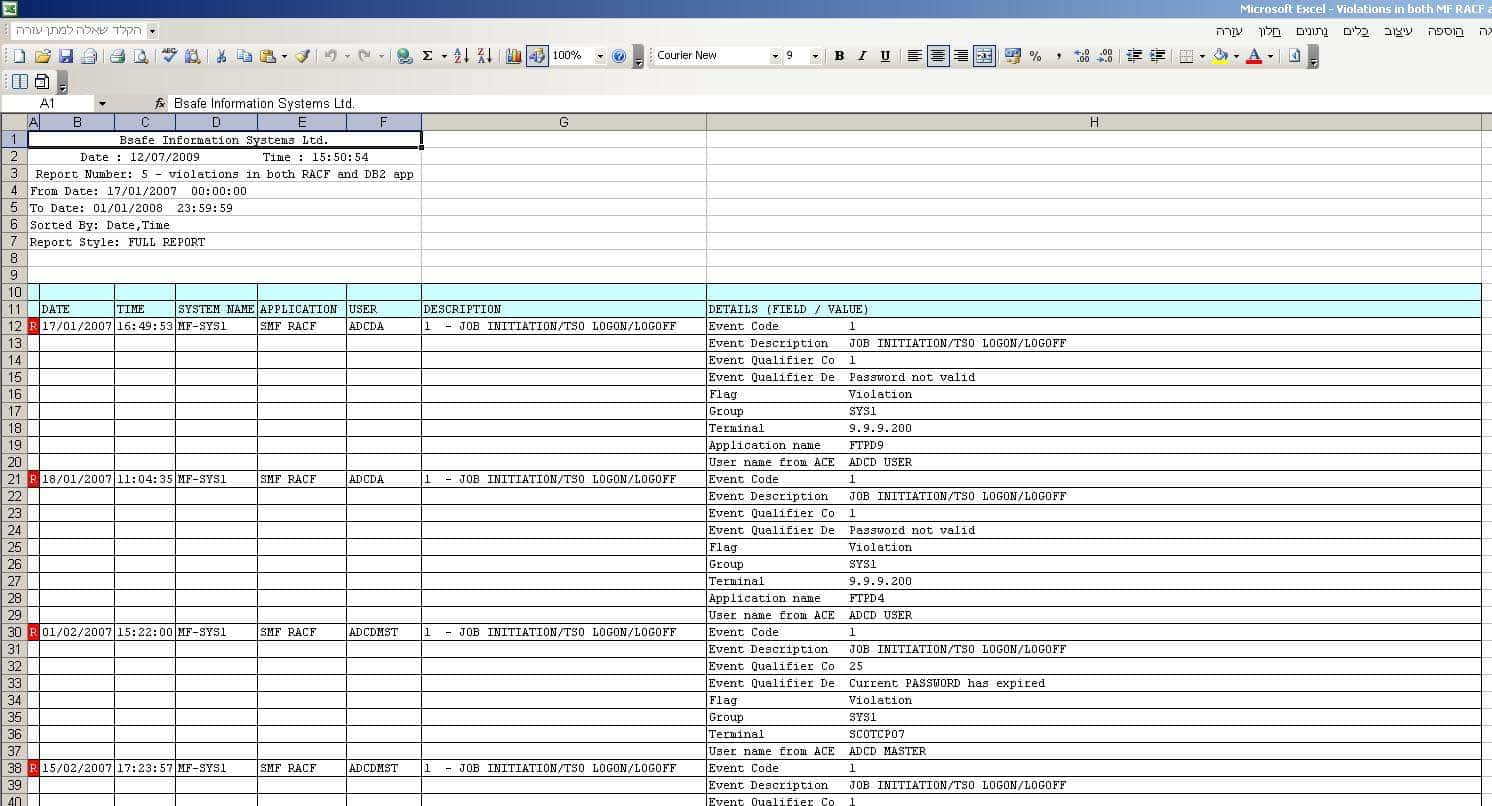Click the font color red A swatch
The width and height of the screenshot is (1492, 806).
point(1254,56)
